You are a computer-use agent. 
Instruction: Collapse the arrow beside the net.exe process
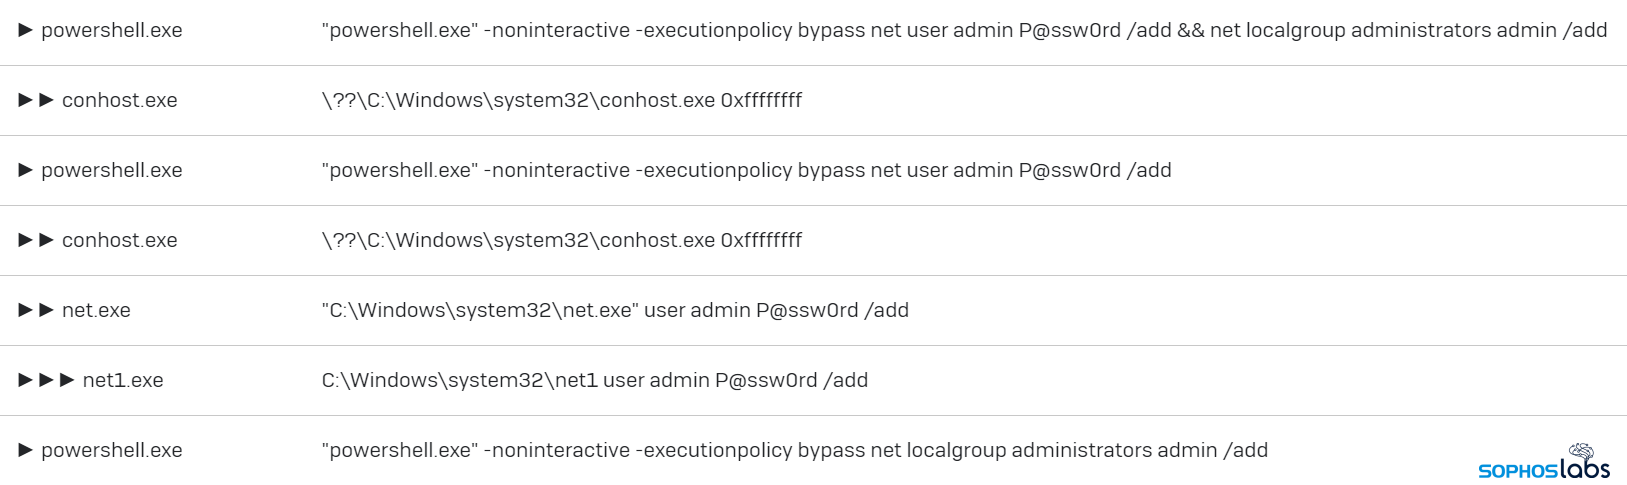click(x=36, y=310)
